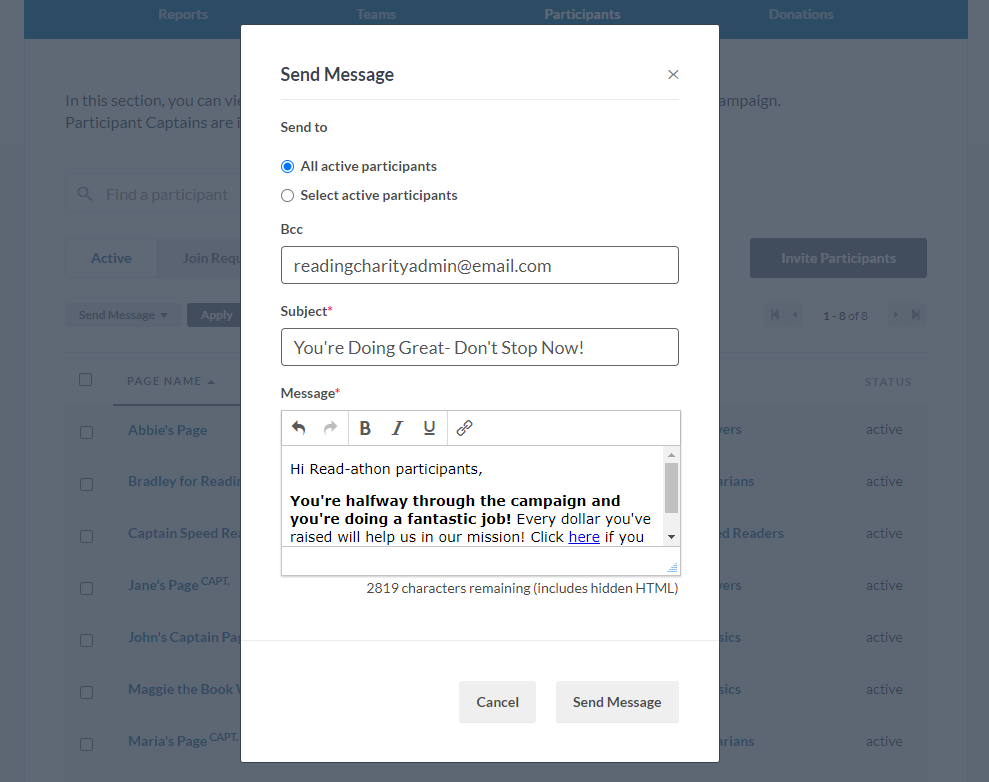The image size is (989, 782).
Task: Go to first page of participants
Action: (x=775, y=315)
